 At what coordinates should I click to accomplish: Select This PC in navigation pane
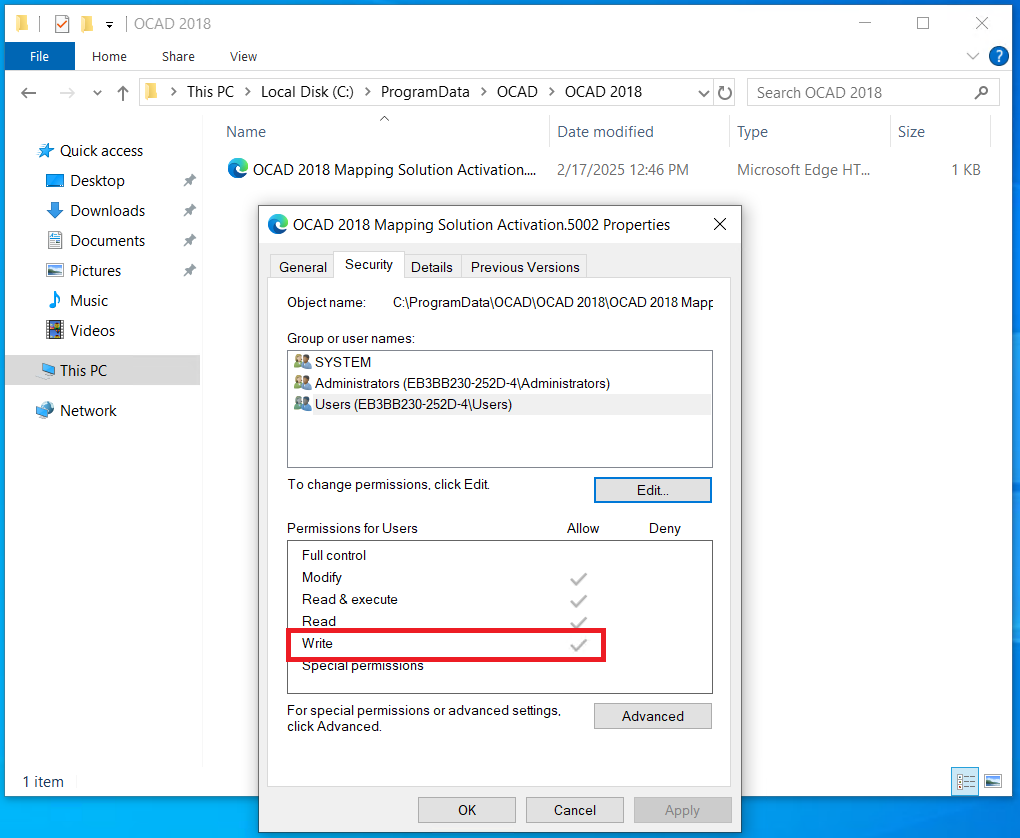102,370
